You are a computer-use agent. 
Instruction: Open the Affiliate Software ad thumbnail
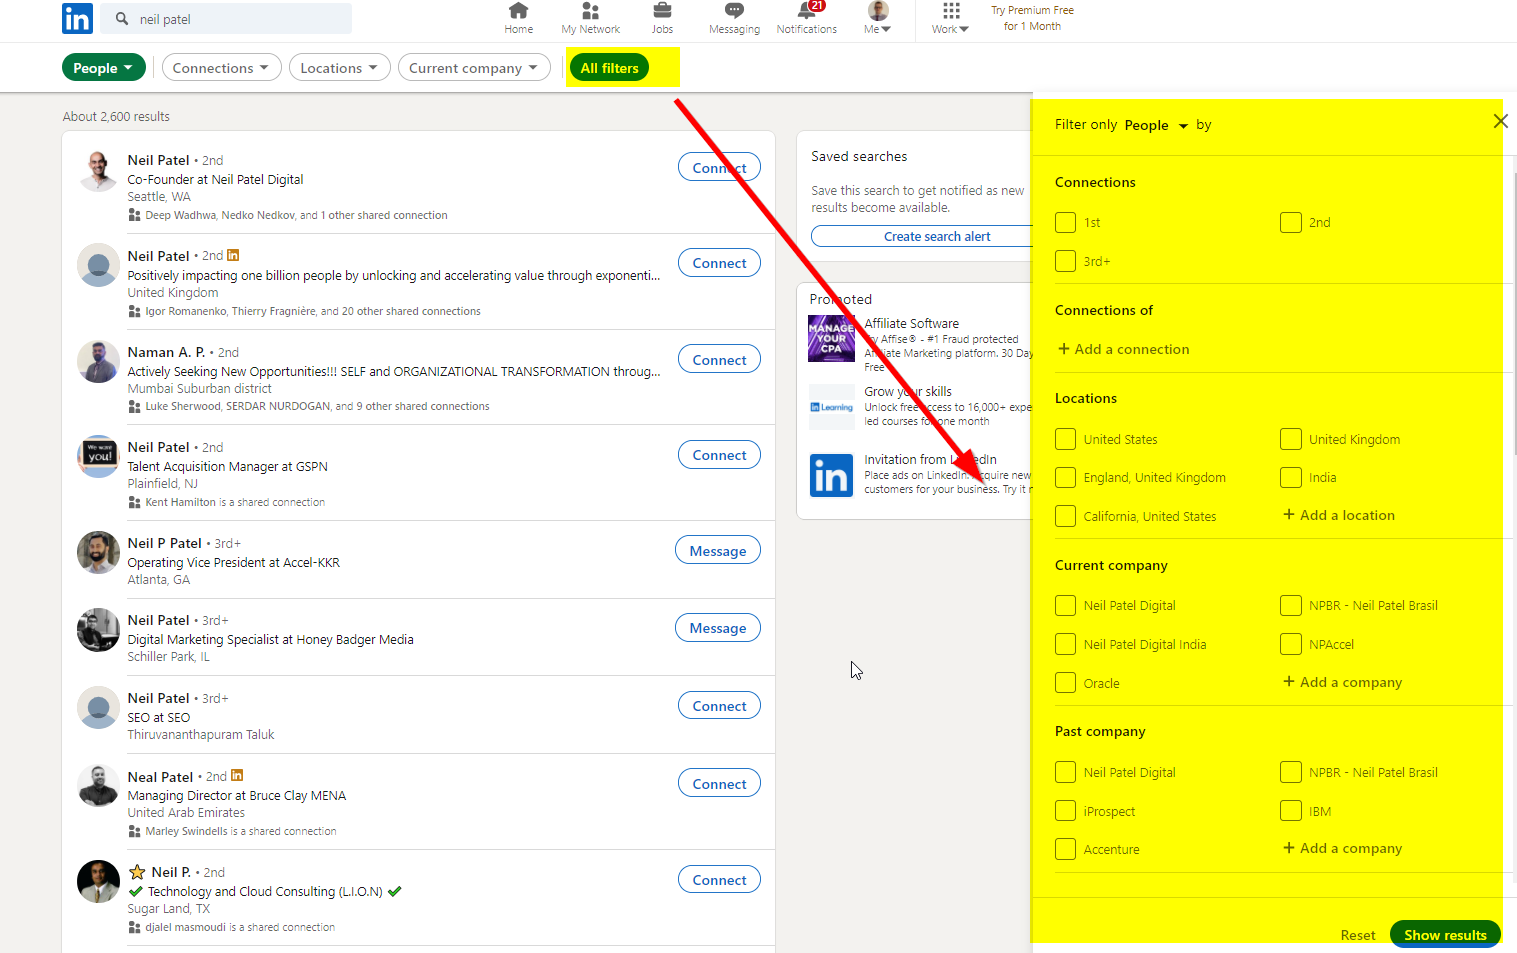(x=831, y=338)
